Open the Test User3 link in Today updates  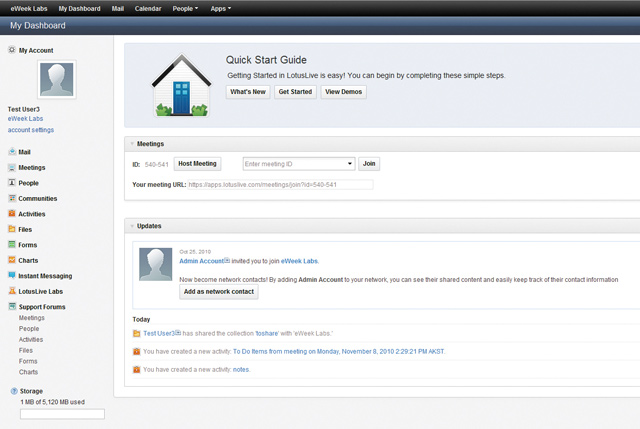159,333
